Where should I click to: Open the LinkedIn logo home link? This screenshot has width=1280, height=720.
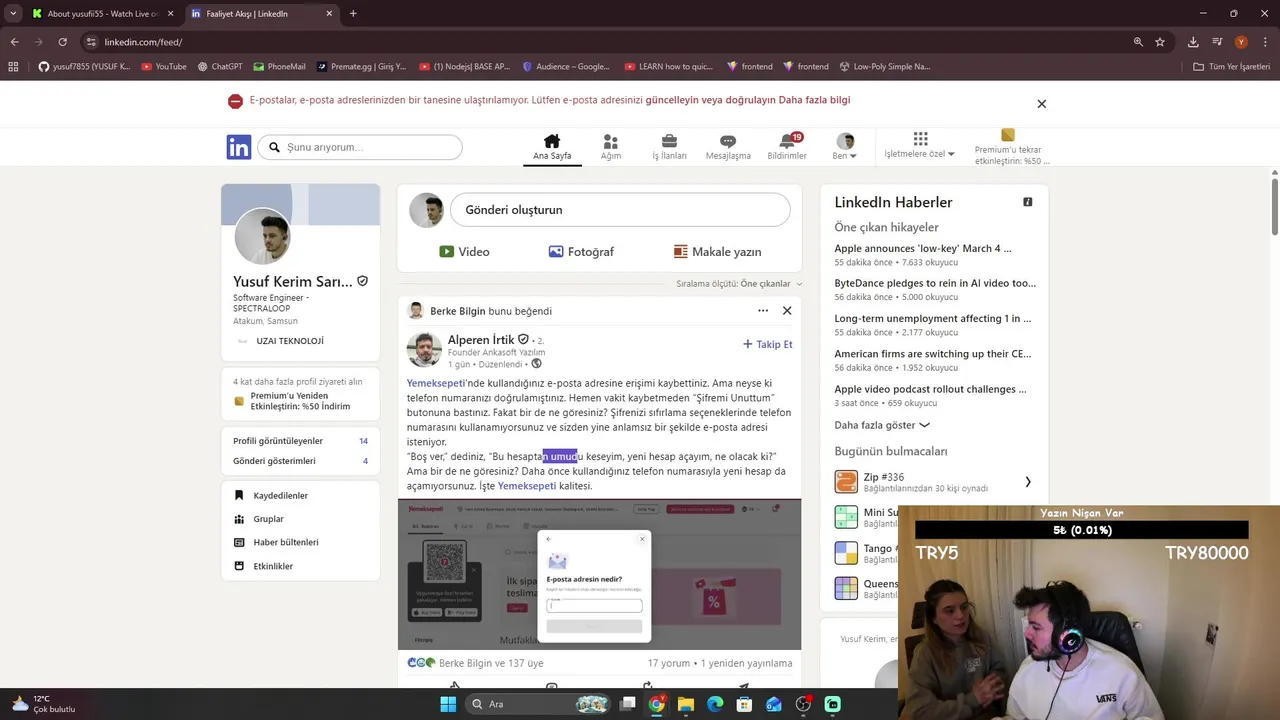pos(239,147)
